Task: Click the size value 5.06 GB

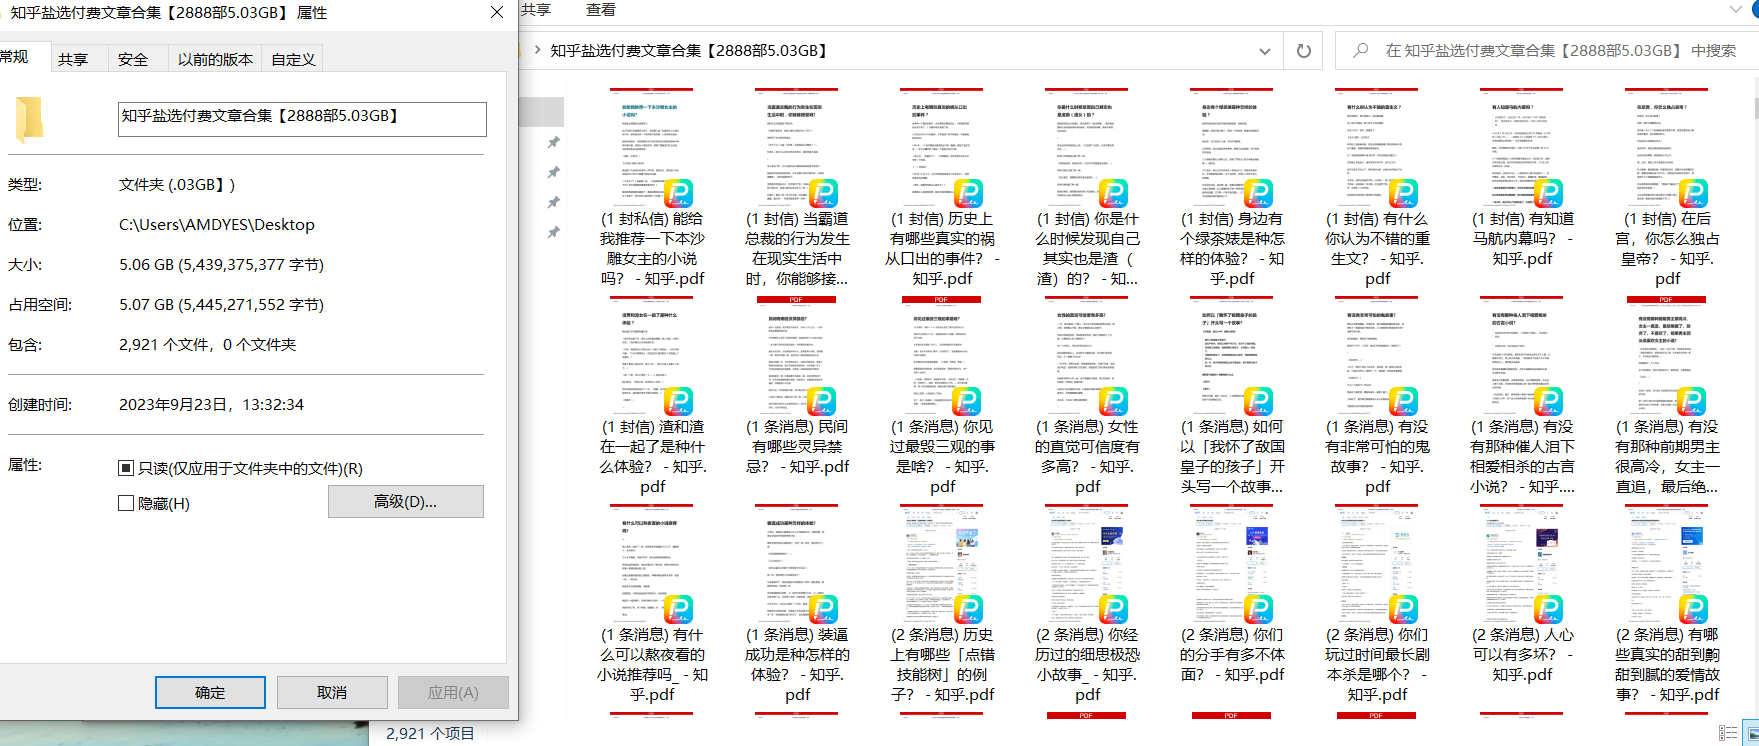Action: pyautogui.click(x=221, y=265)
